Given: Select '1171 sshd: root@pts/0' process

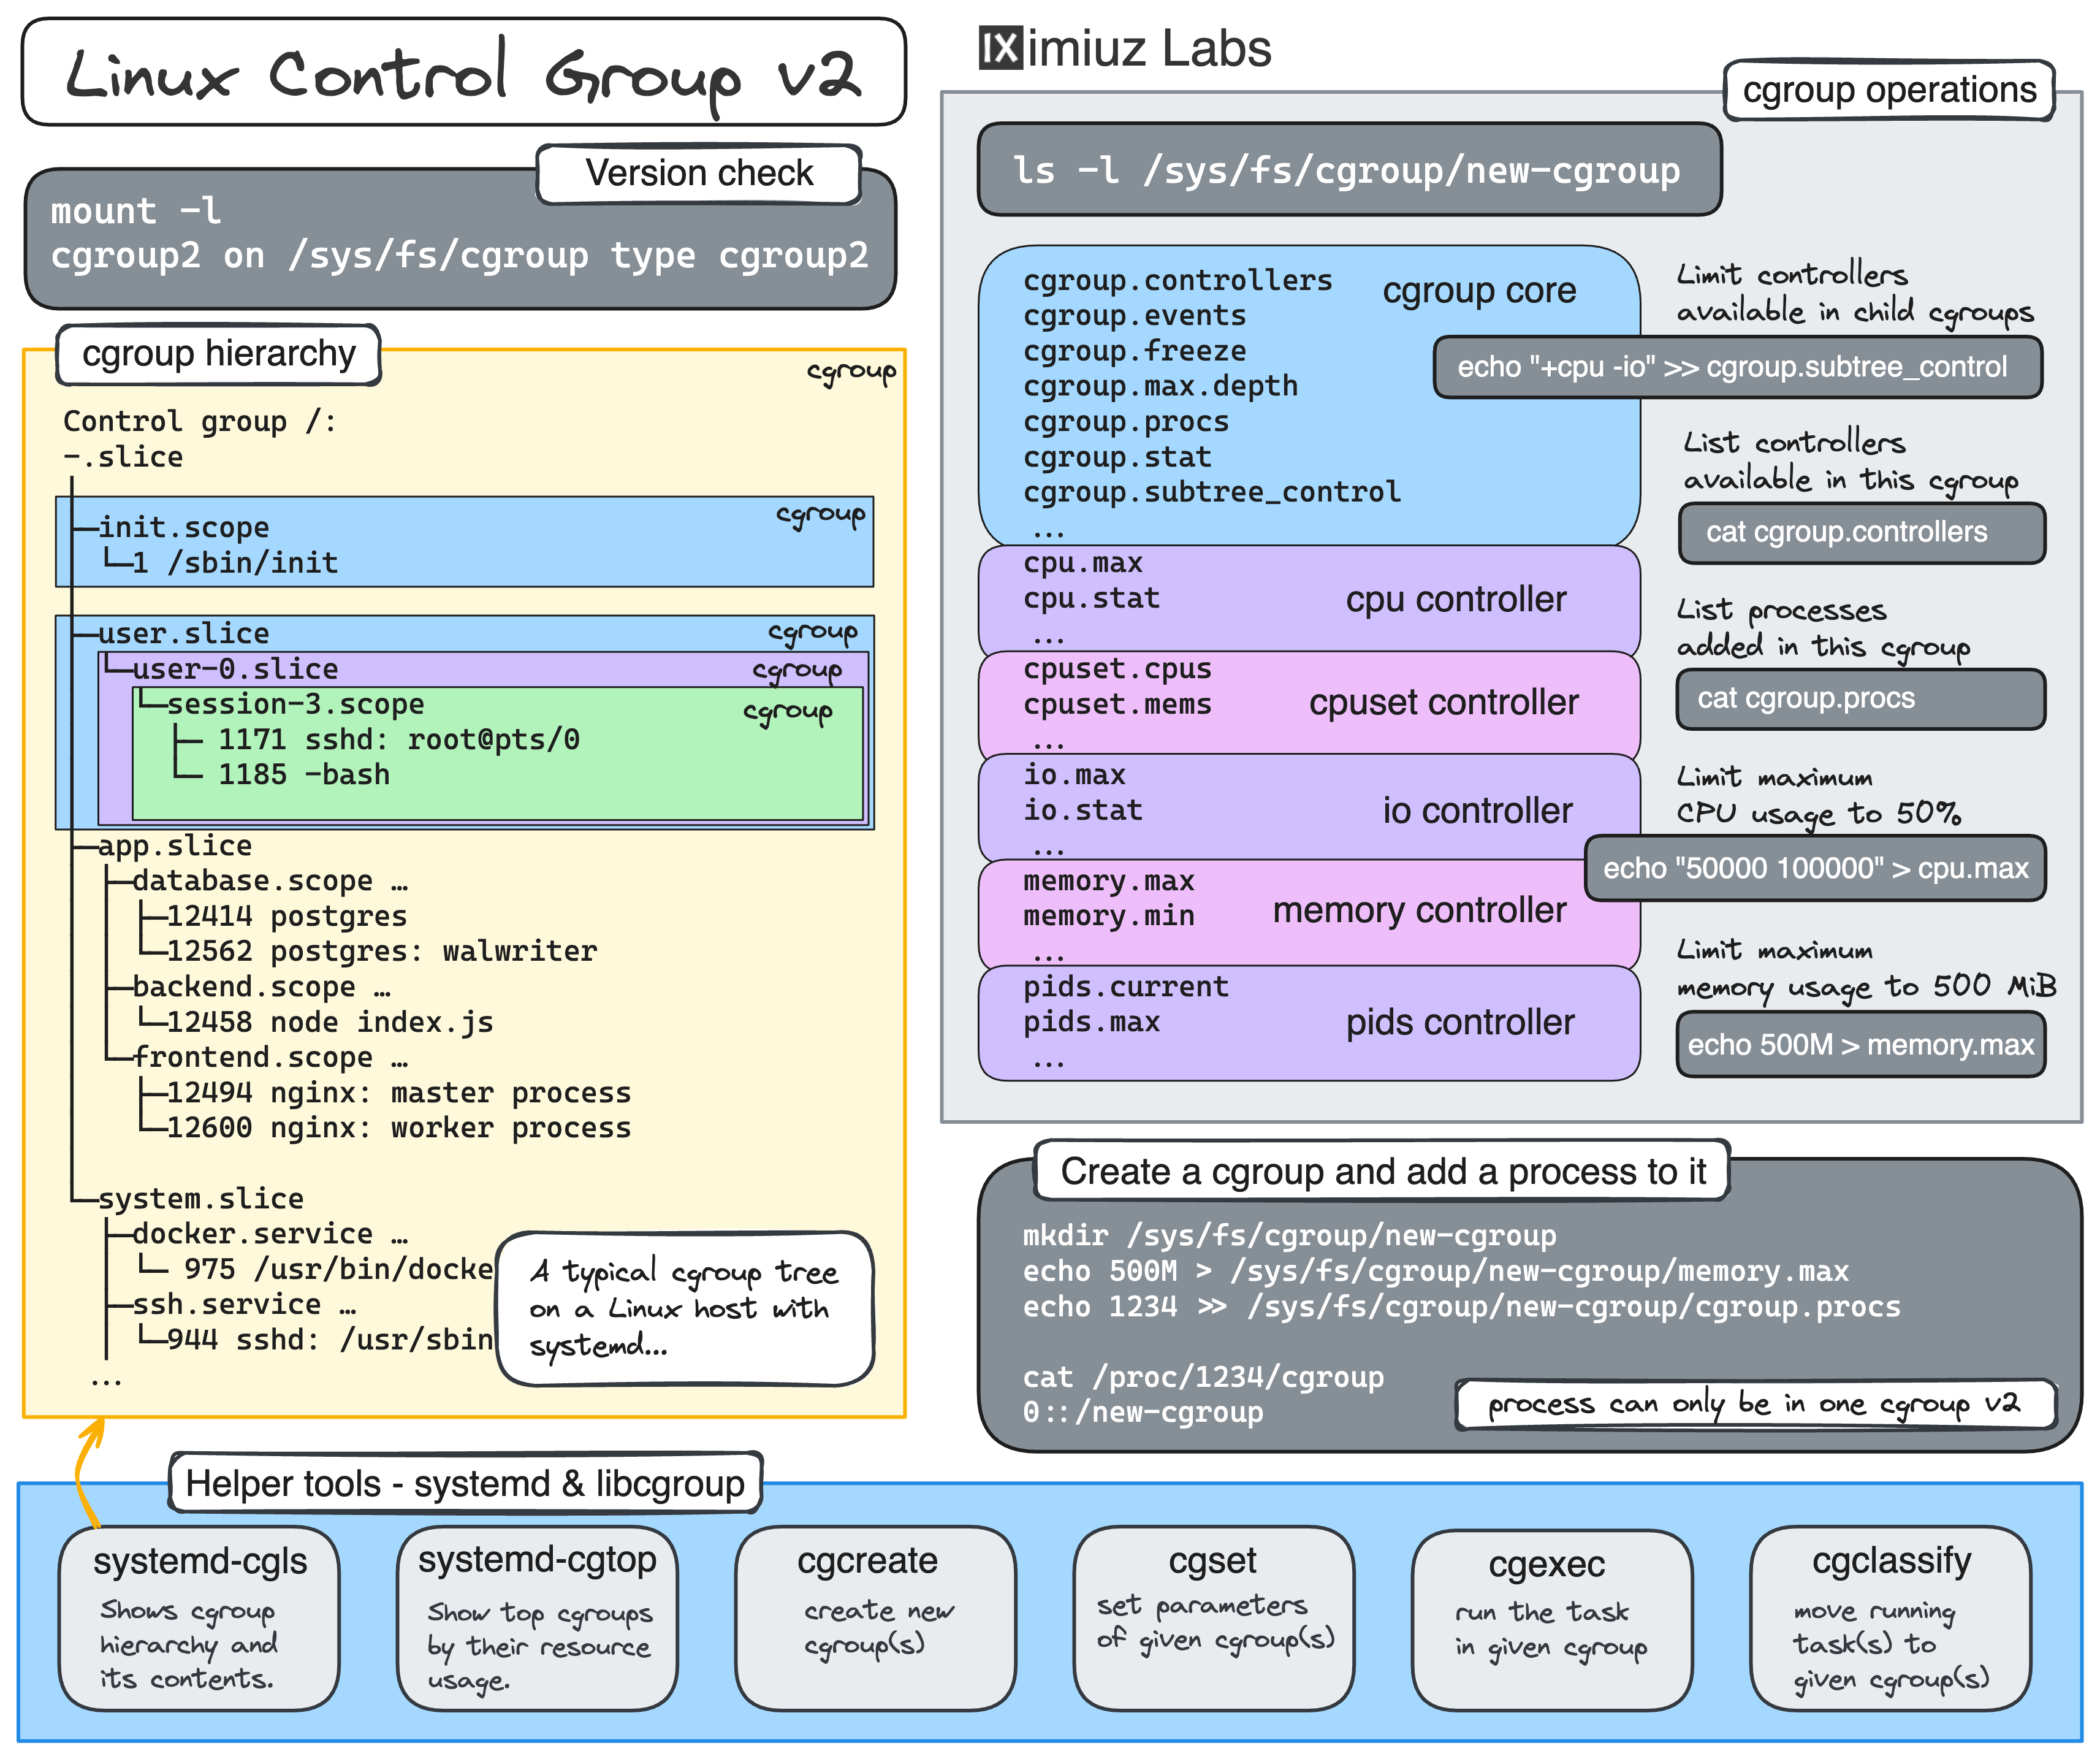Looking at the screenshot, I should click(x=399, y=739).
